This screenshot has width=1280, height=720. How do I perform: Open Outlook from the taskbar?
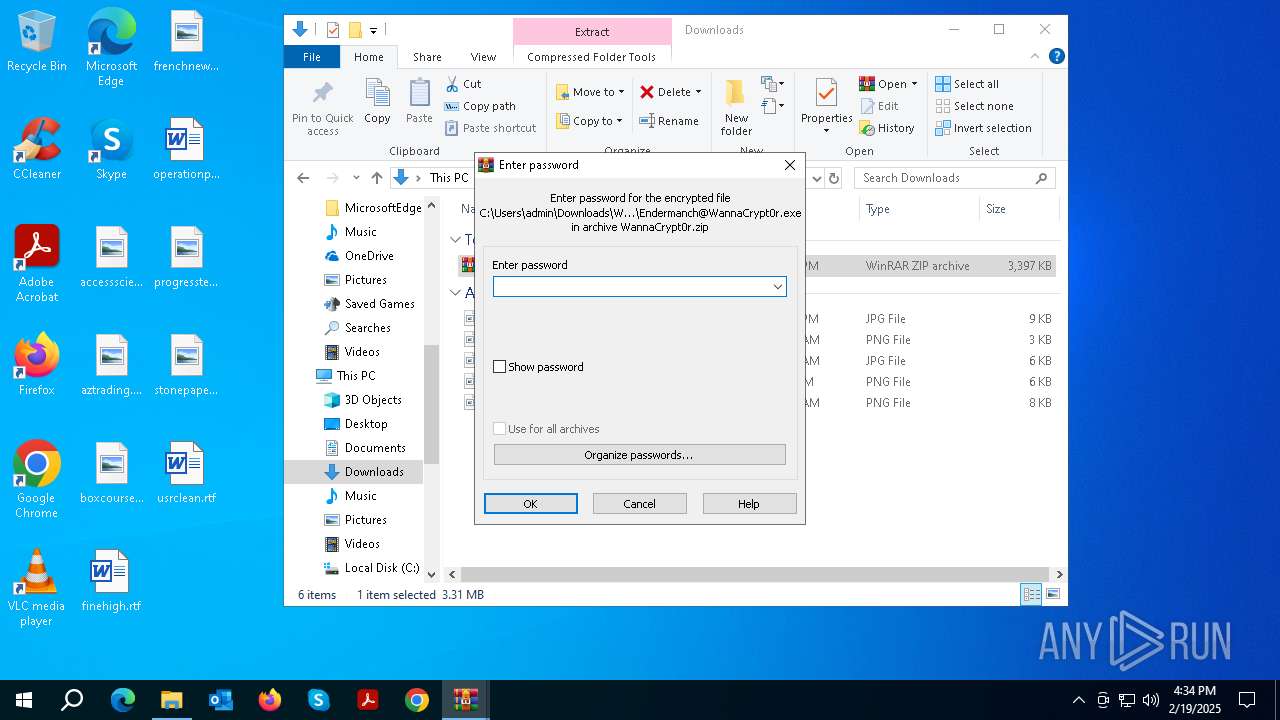pyautogui.click(x=220, y=700)
